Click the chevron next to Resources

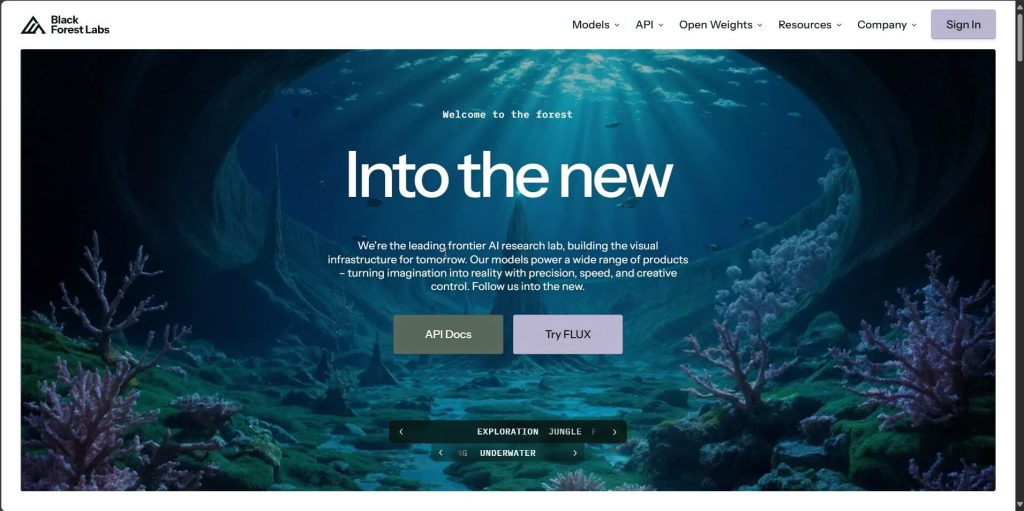[x=839, y=25]
